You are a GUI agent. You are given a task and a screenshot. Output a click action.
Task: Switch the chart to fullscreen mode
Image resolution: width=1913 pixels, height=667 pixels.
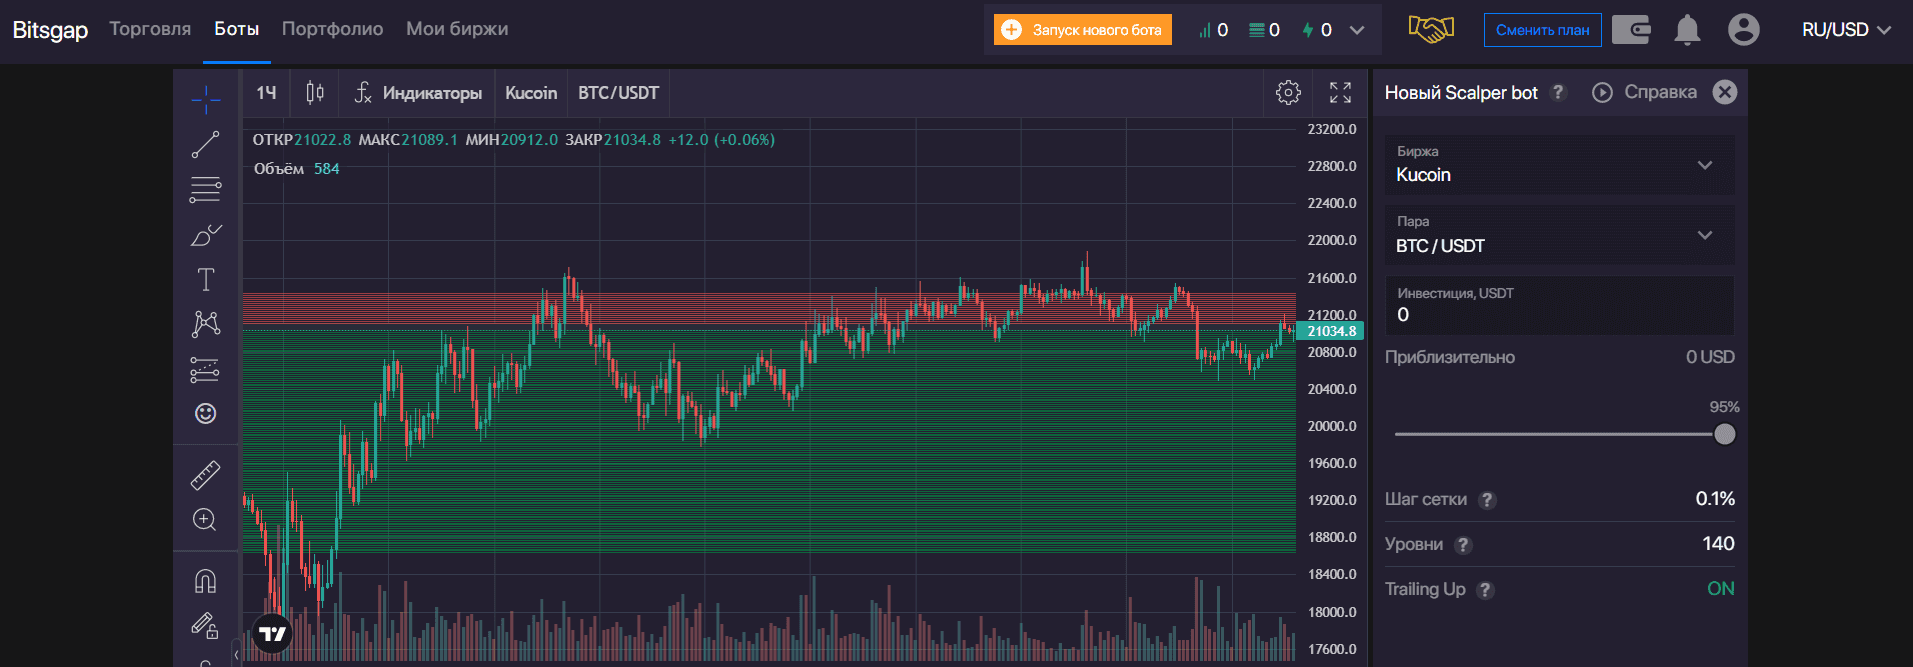click(x=1340, y=93)
